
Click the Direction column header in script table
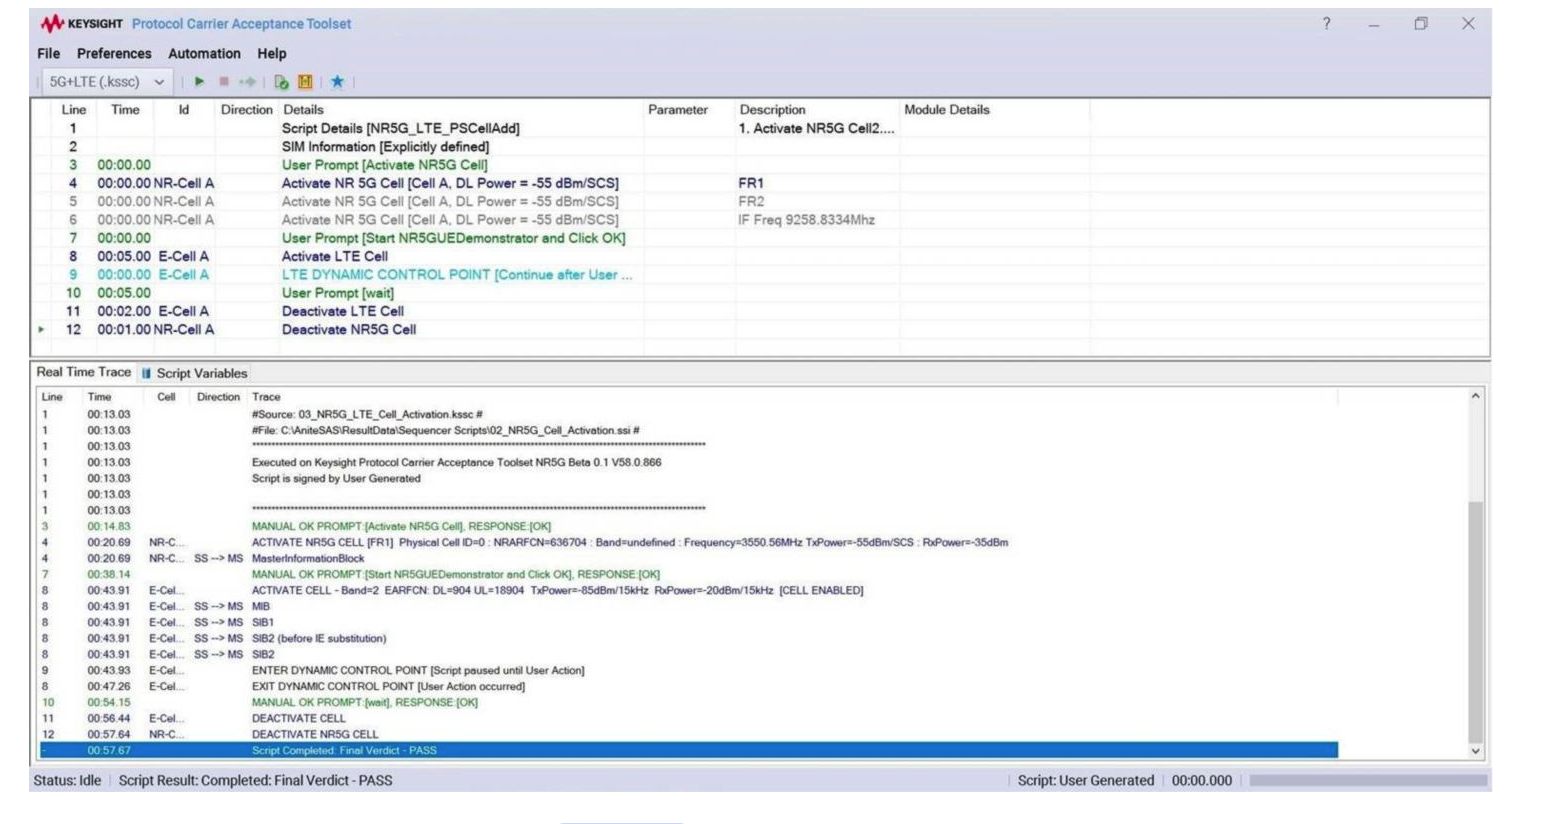(246, 110)
